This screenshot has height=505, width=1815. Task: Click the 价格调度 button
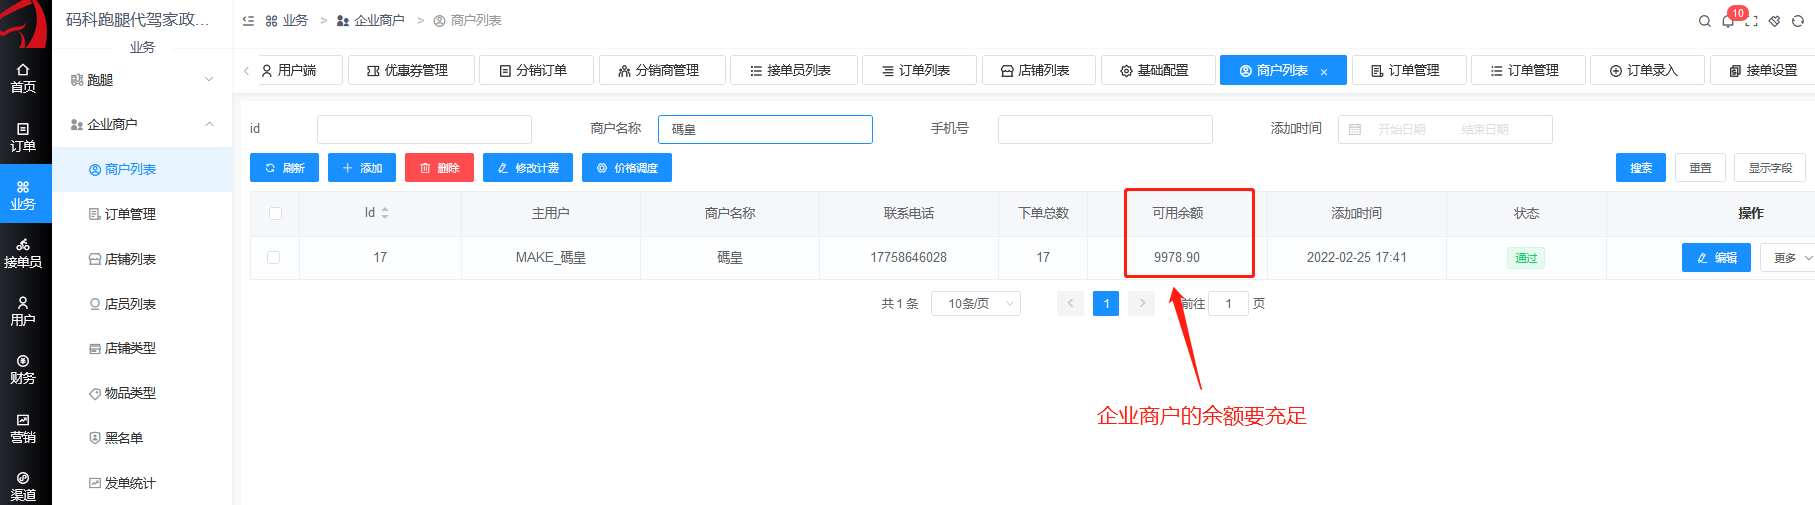627,168
